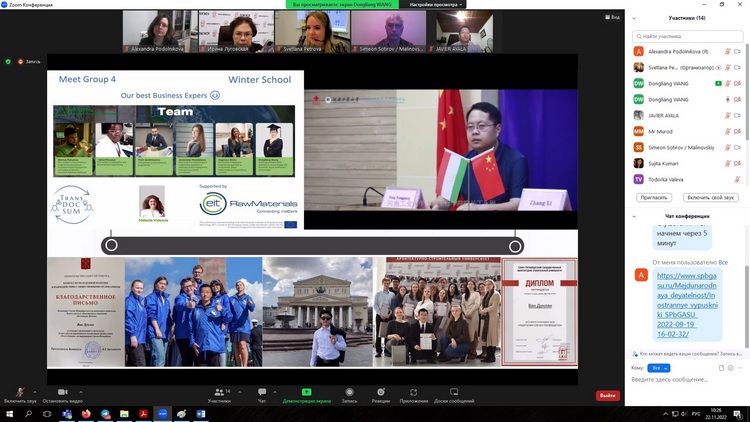Open Telegram from the Windows taskbar
The image size is (750, 422).
click(105, 413)
